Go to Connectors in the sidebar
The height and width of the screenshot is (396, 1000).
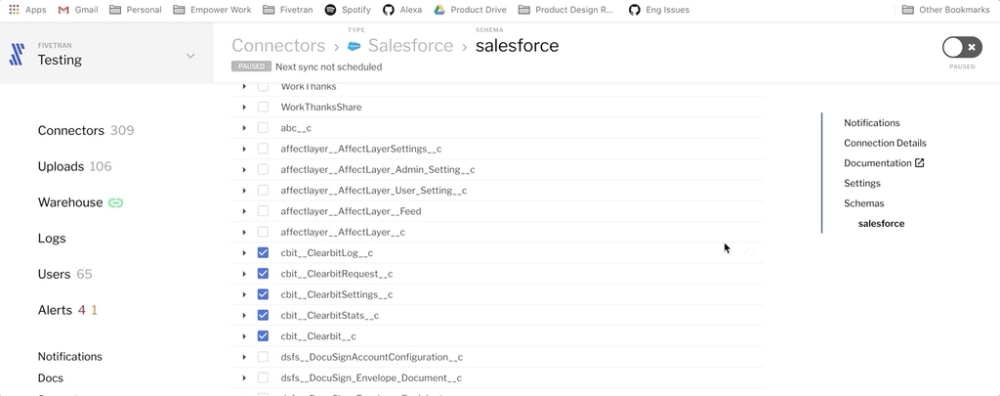71,130
